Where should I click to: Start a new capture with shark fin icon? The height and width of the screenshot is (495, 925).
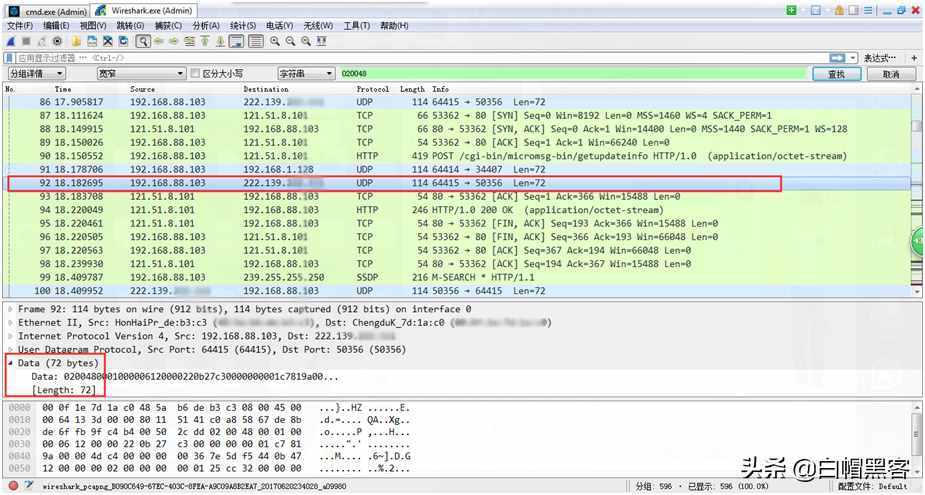click(x=10, y=41)
